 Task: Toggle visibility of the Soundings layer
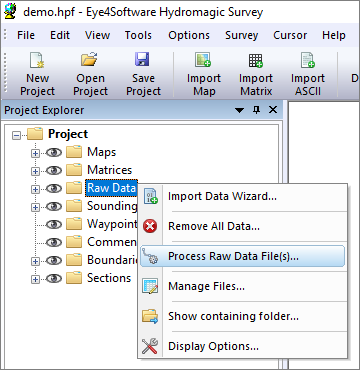[54, 207]
